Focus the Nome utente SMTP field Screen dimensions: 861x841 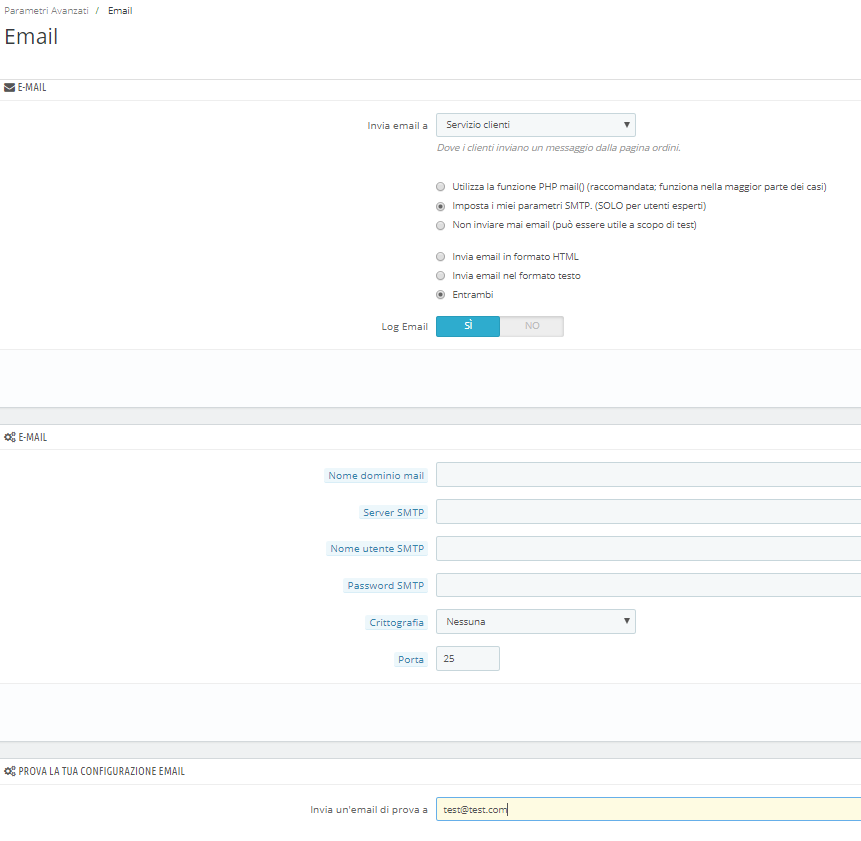pyautogui.click(x=648, y=548)
